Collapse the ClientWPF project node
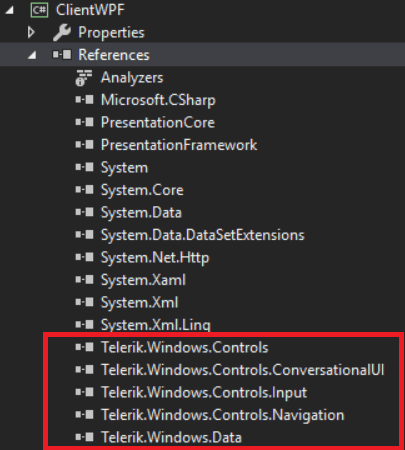 [10, 10]
